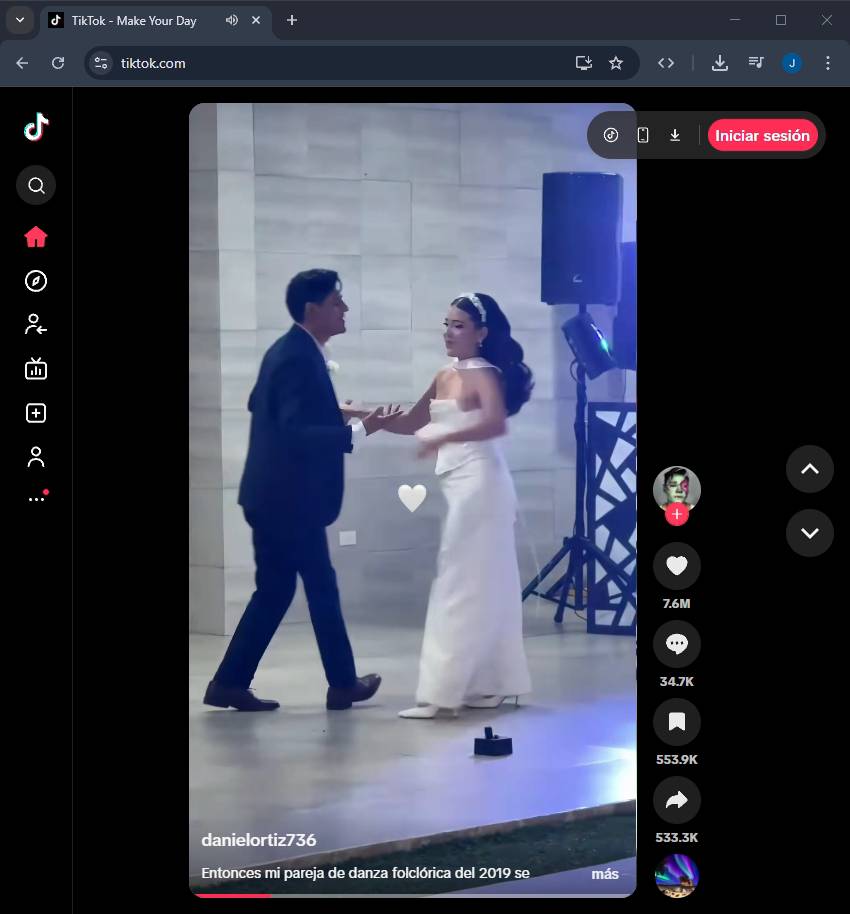Bookmark the video to favorites
Image resolution: width=850 pixels, height=914 pixels.
(677, 722)
